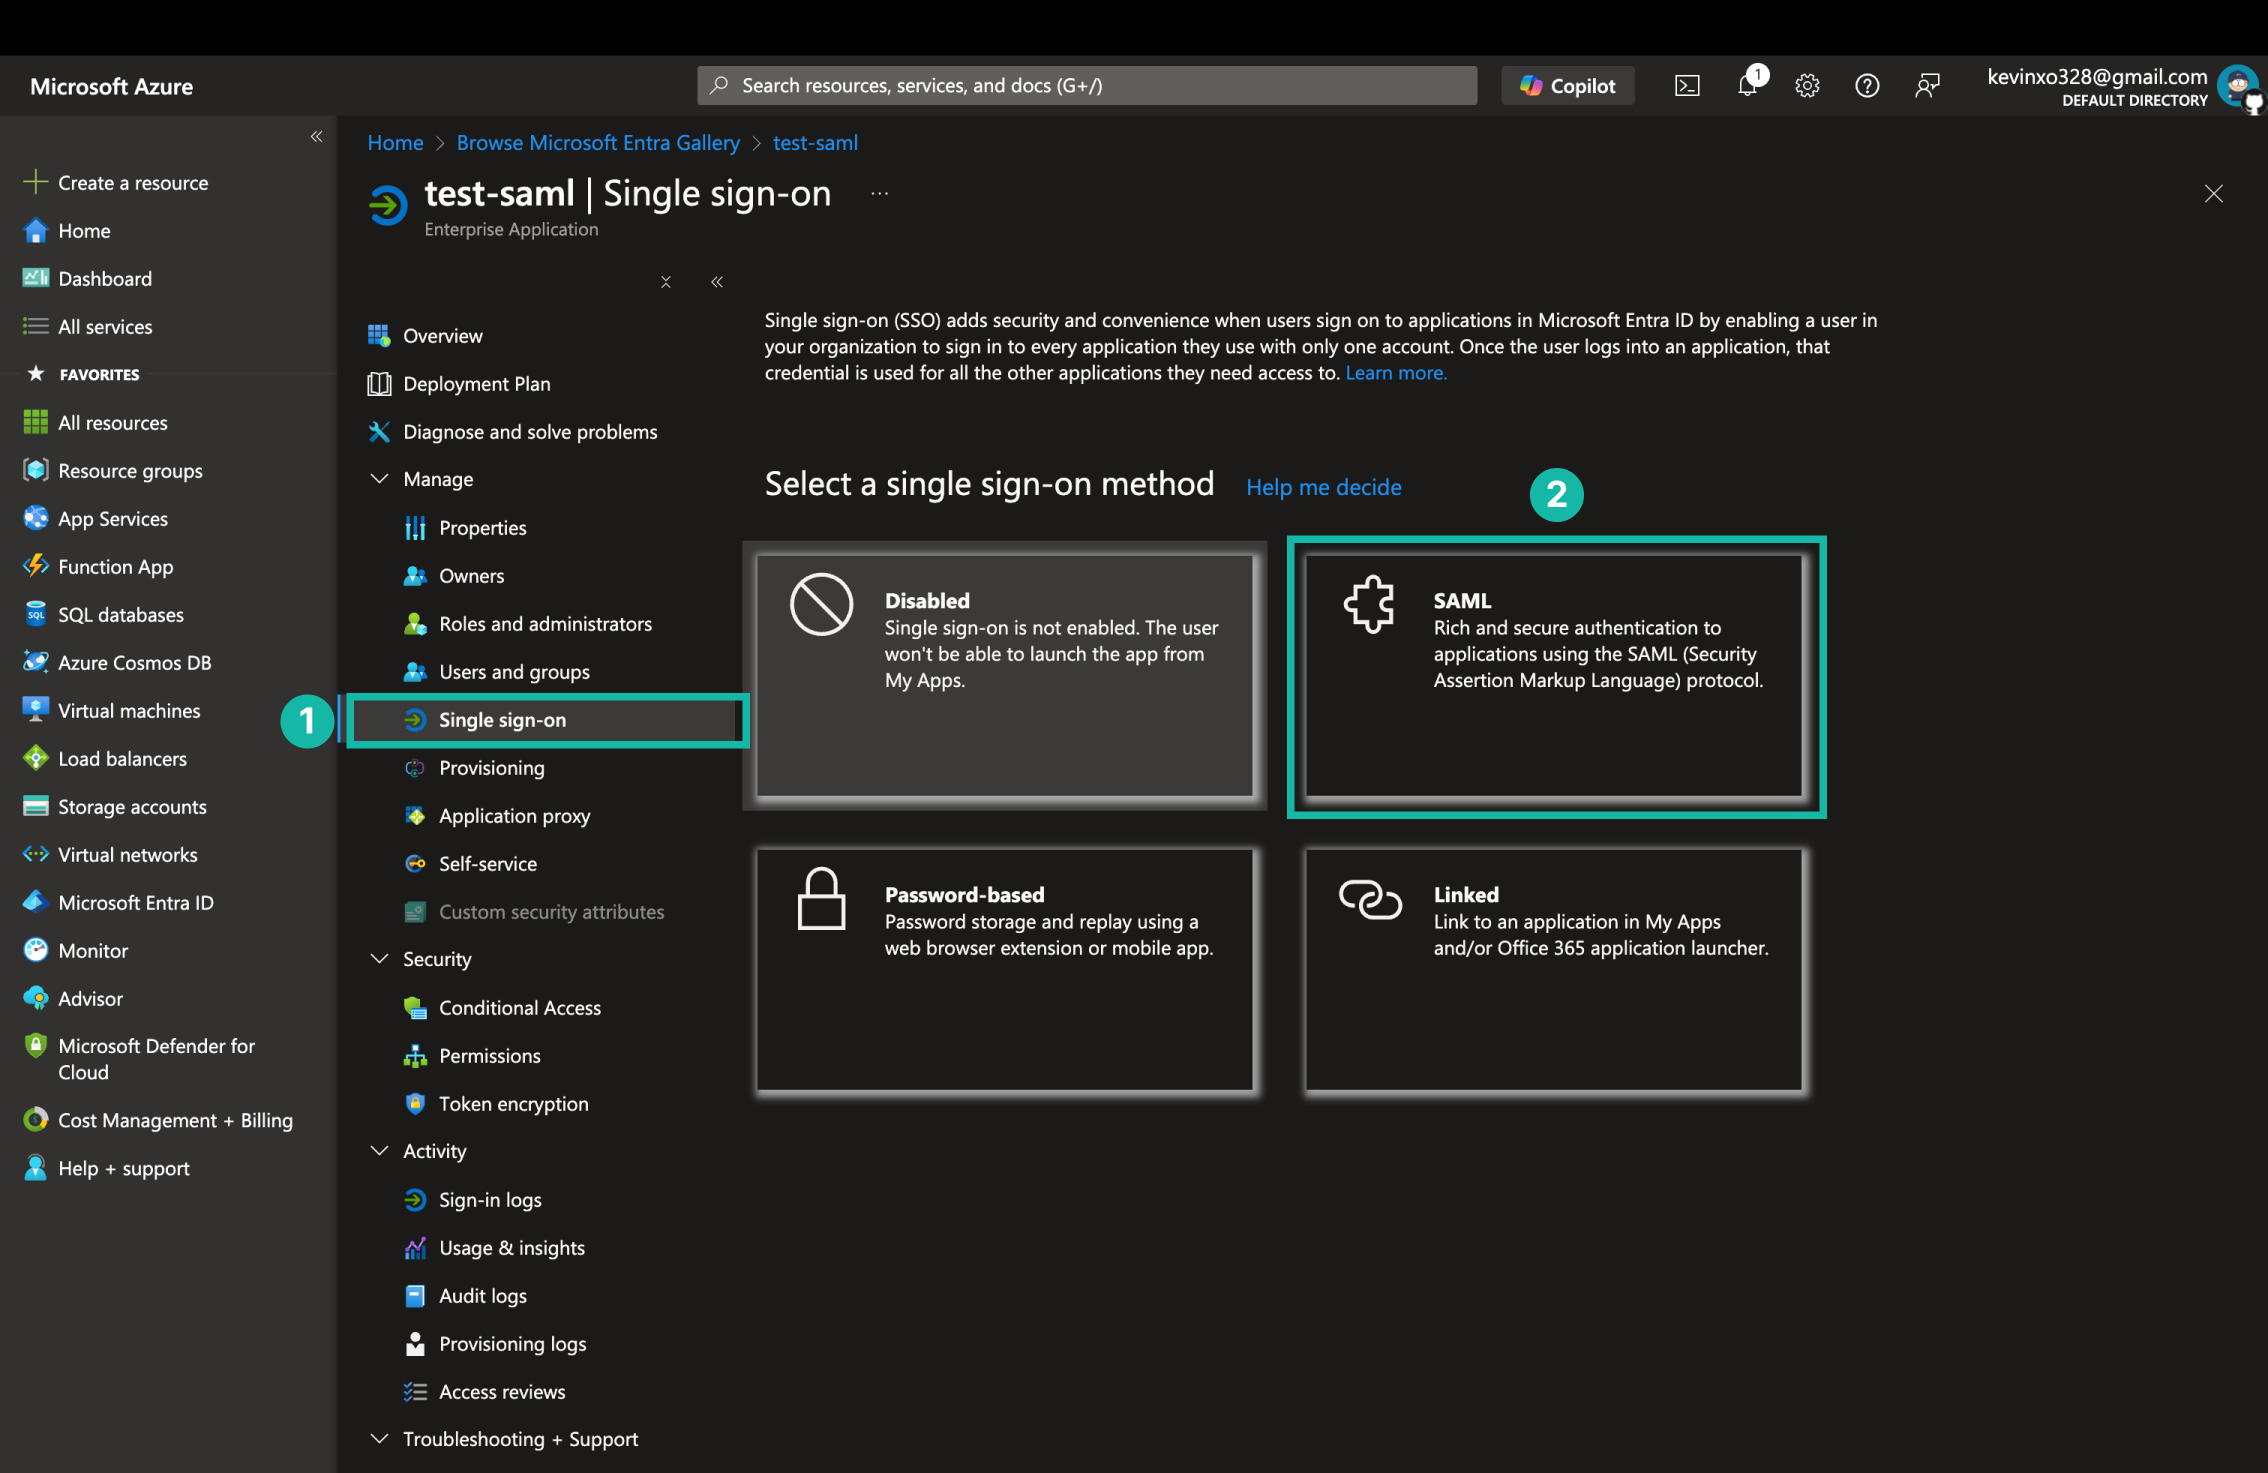Click the Storage accounts icon

coord(36,806)
